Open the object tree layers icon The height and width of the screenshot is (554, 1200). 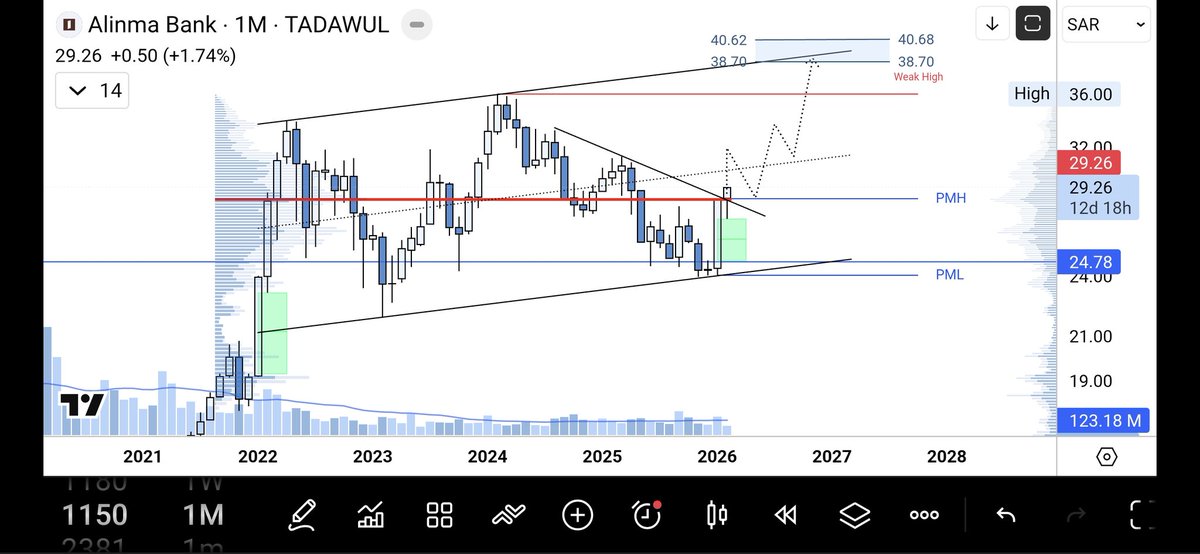tap(855, 515)
